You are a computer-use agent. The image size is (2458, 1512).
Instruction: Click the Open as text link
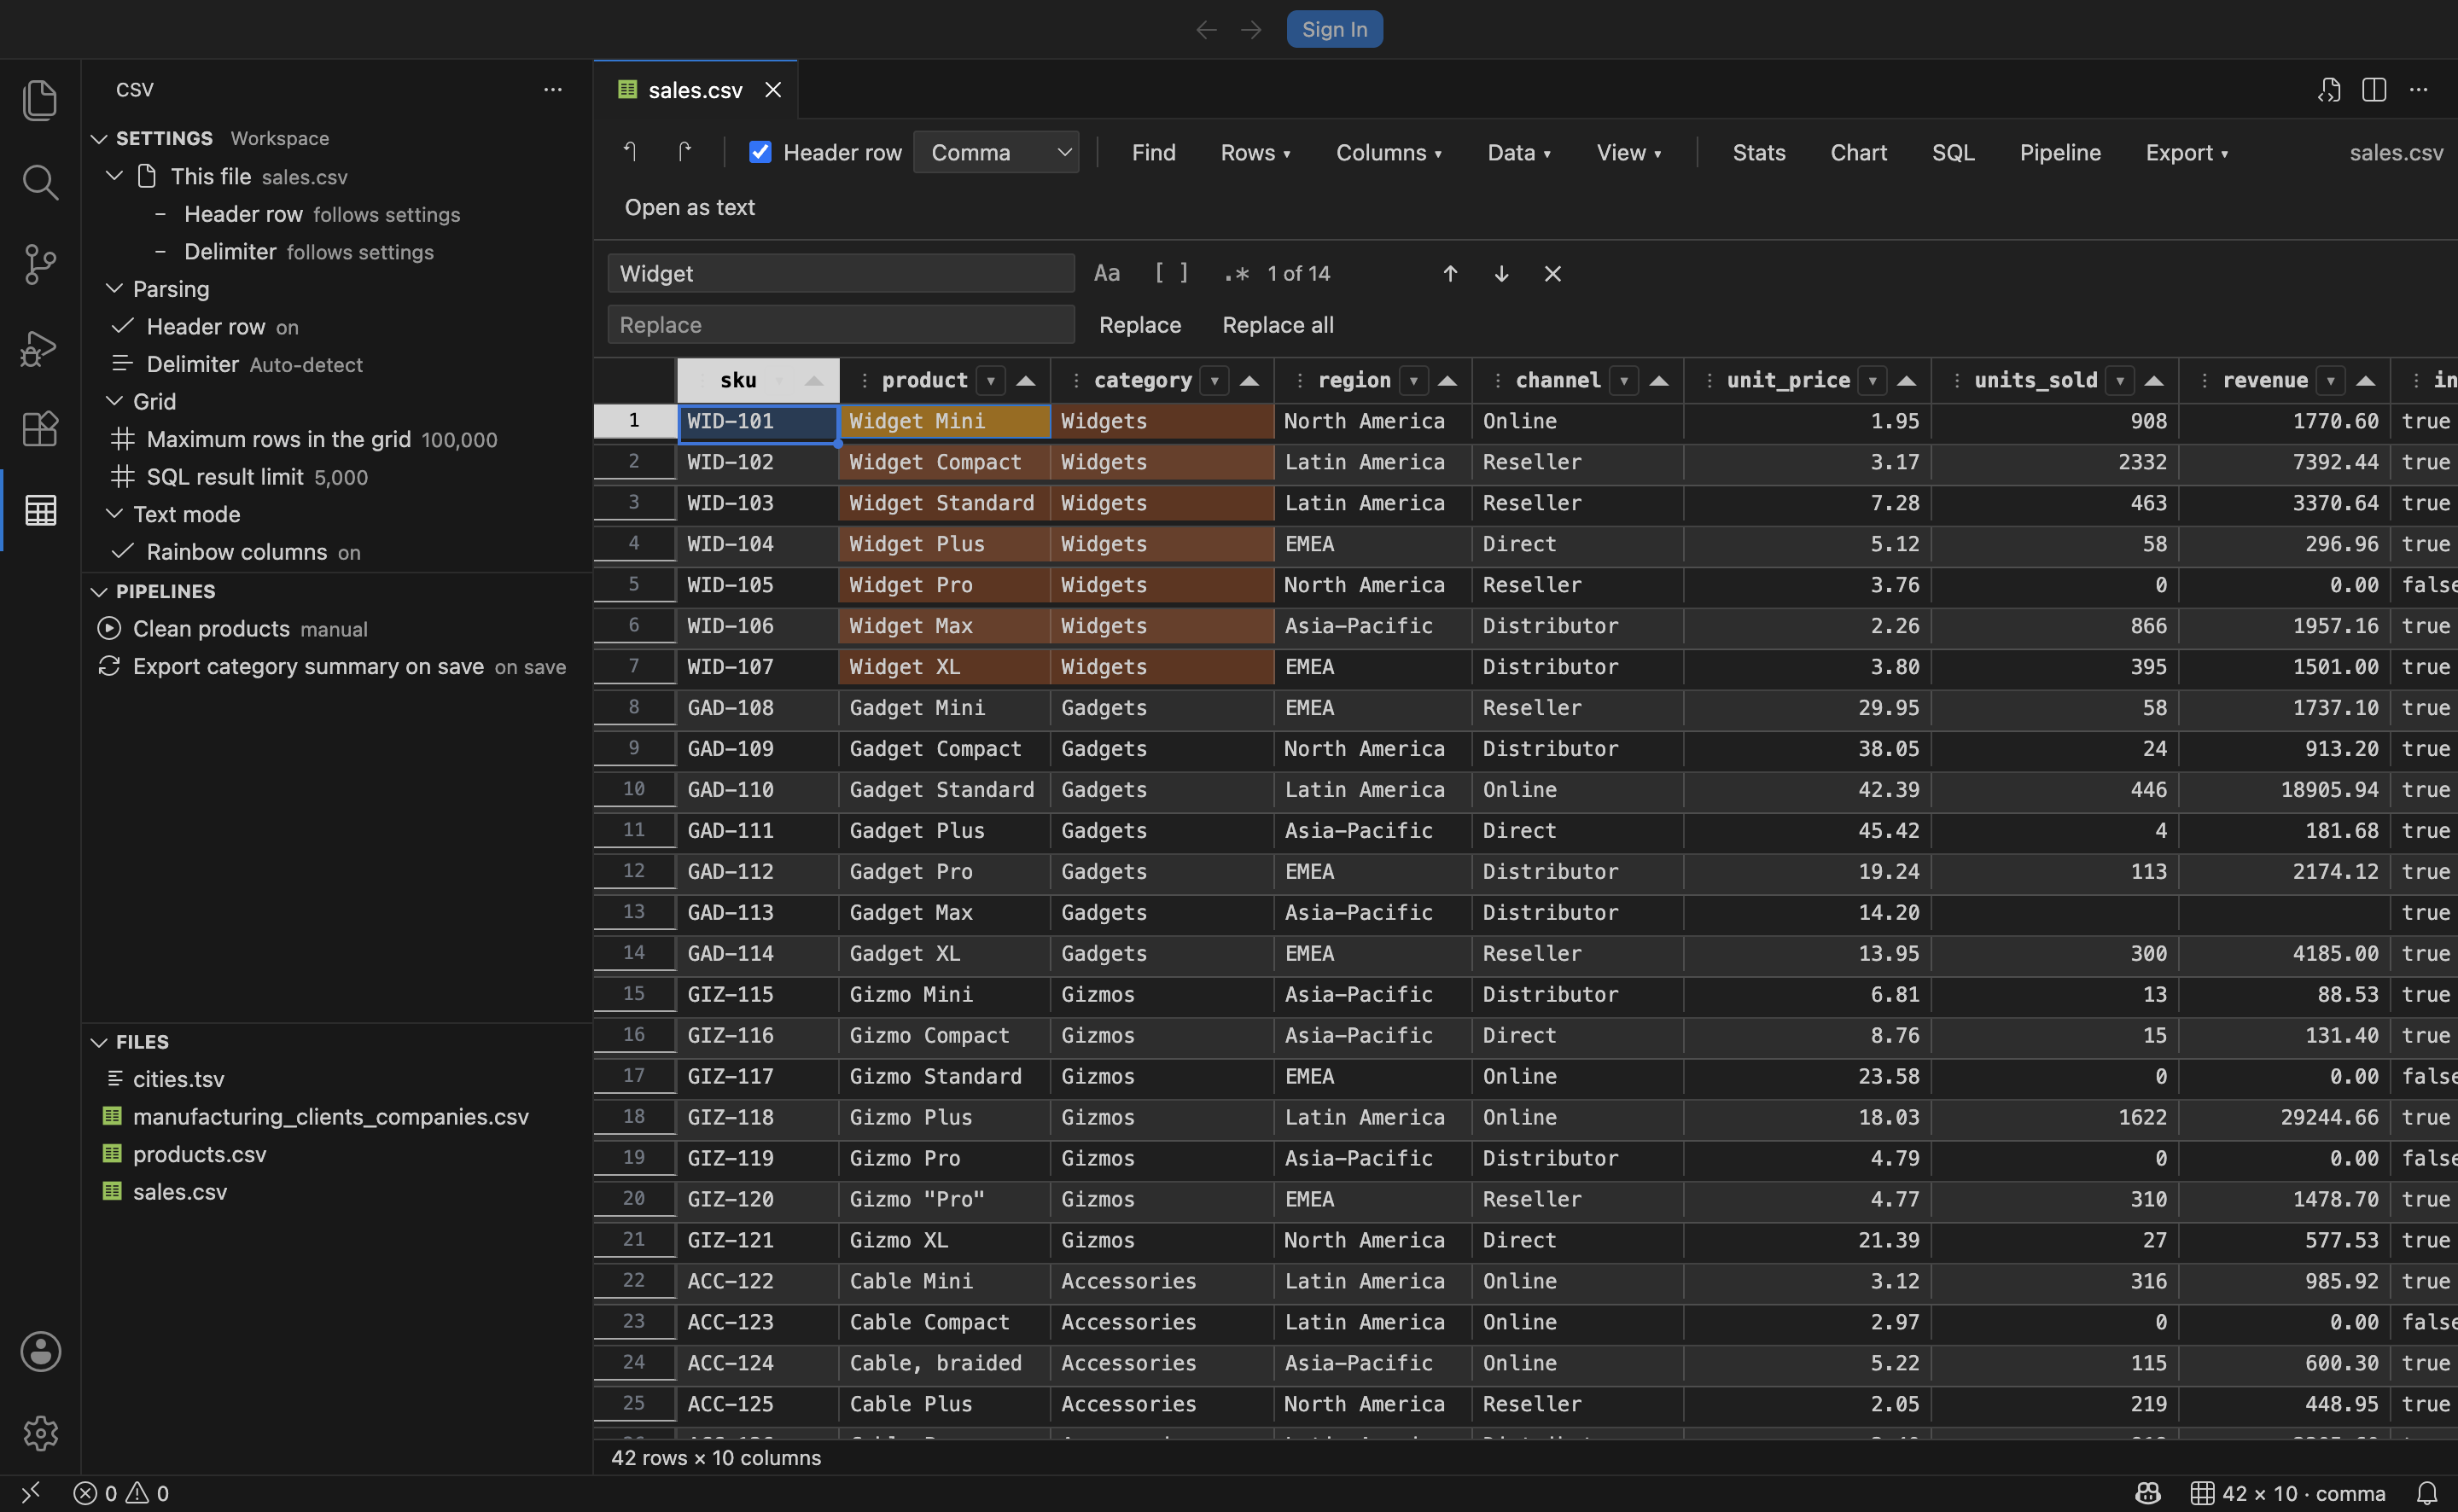click(x=689, y=207)
